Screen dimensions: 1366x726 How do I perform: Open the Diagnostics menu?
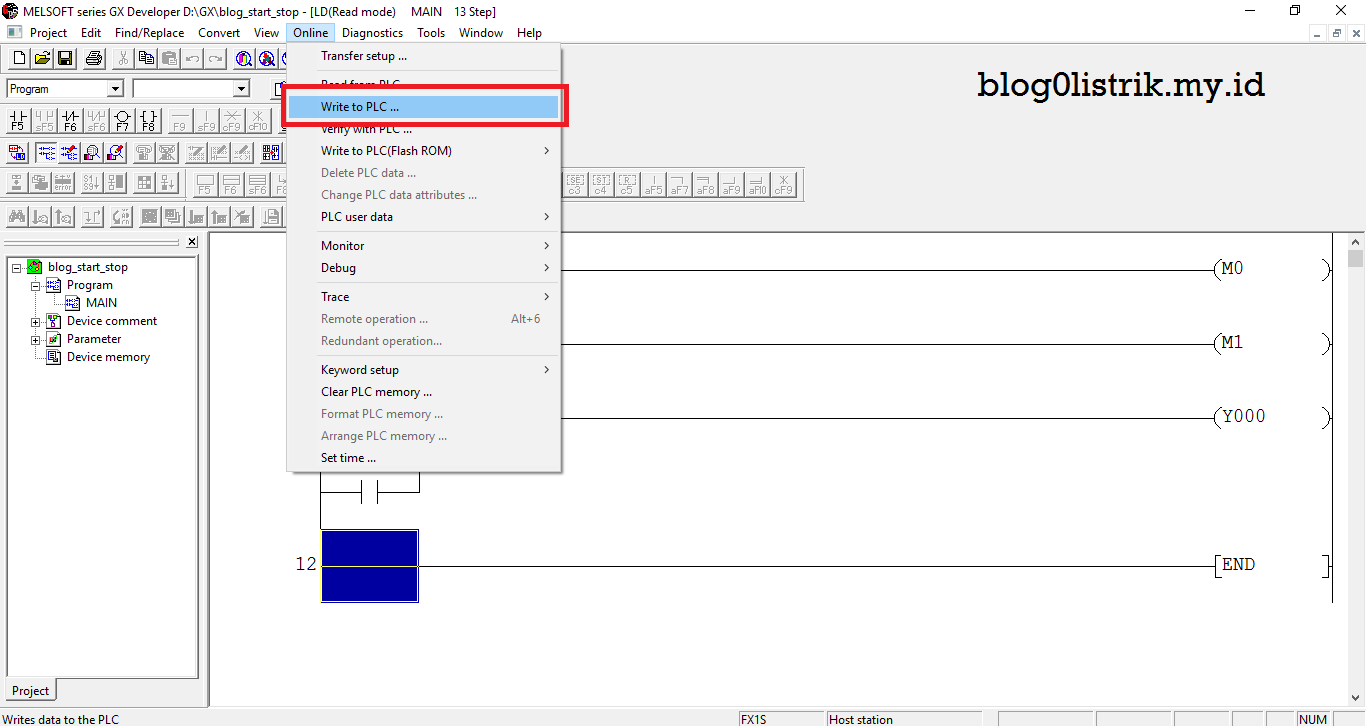[372, 32]
